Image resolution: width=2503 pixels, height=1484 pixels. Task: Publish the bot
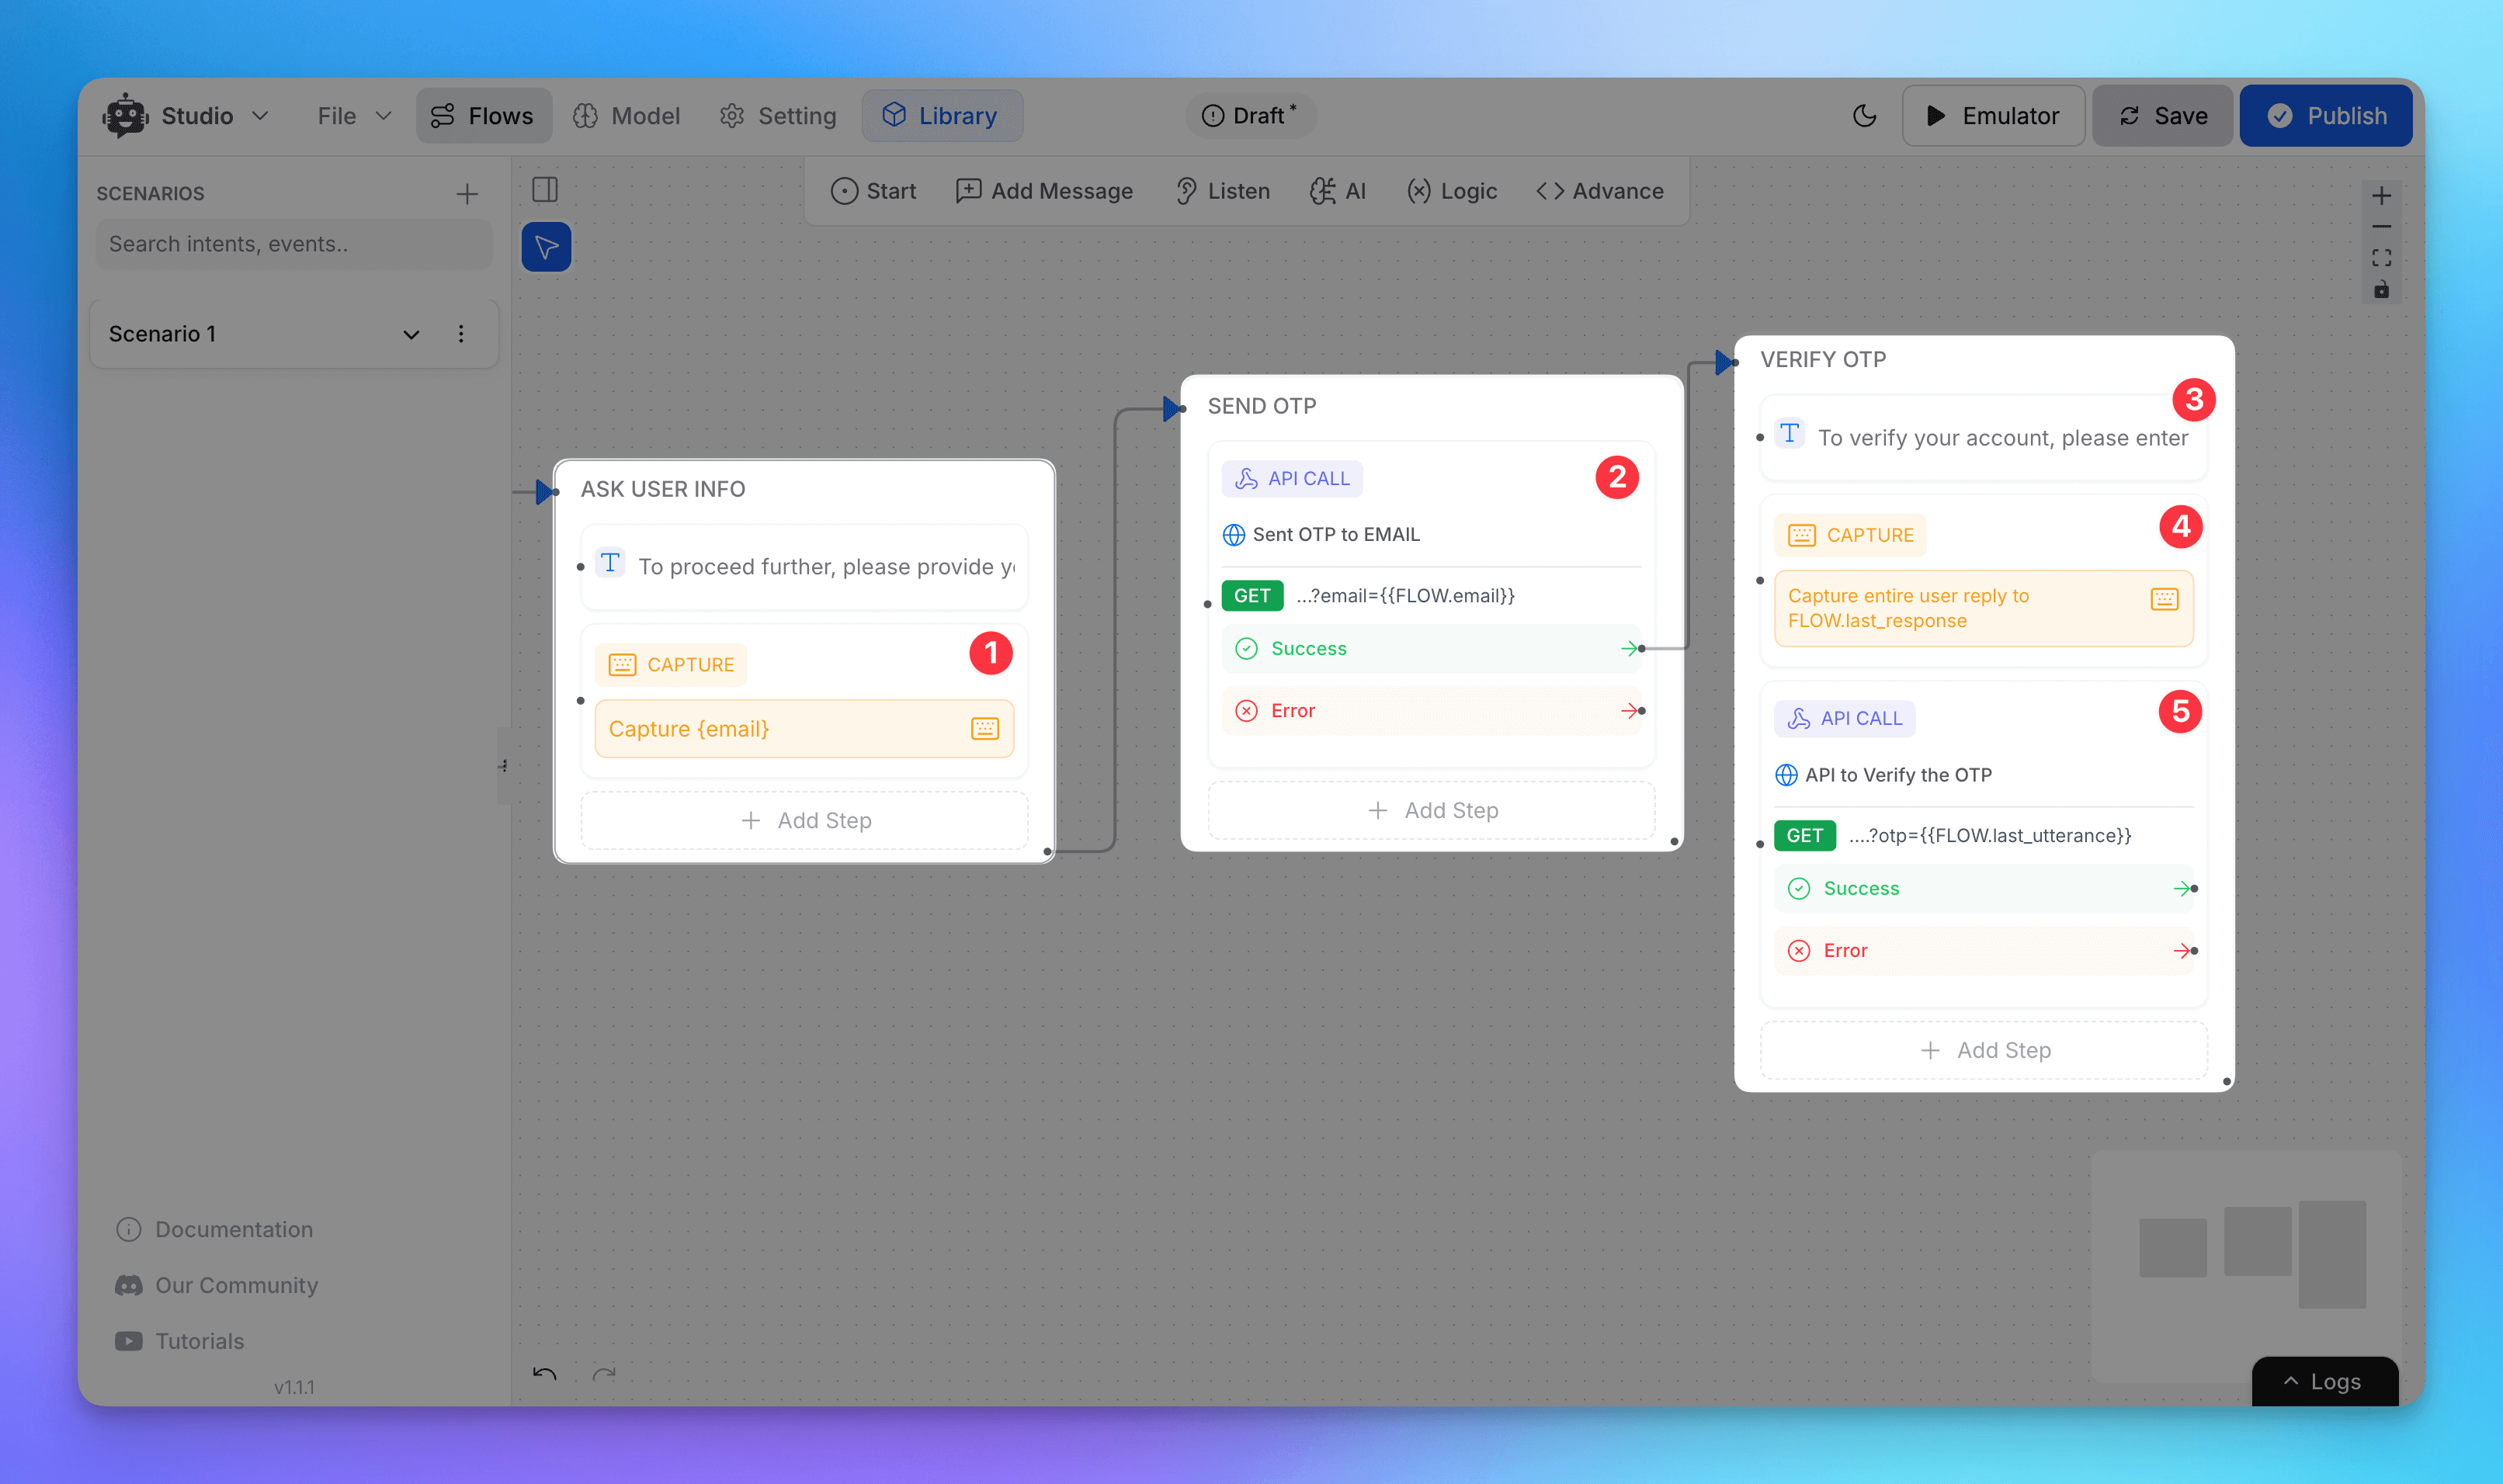2326,116
